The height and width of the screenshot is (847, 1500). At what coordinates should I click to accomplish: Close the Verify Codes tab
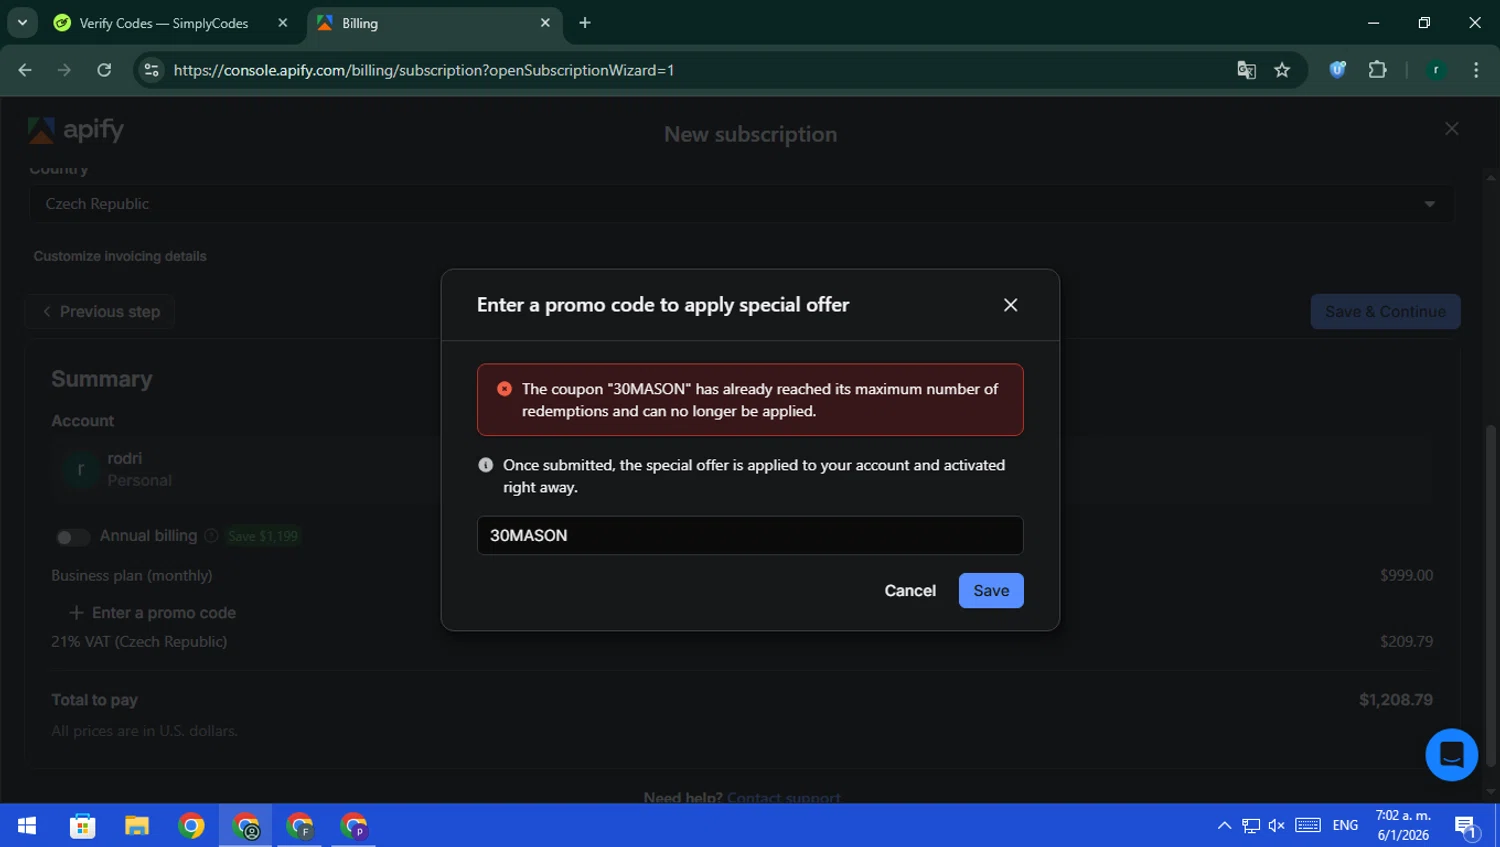point(282,23)
